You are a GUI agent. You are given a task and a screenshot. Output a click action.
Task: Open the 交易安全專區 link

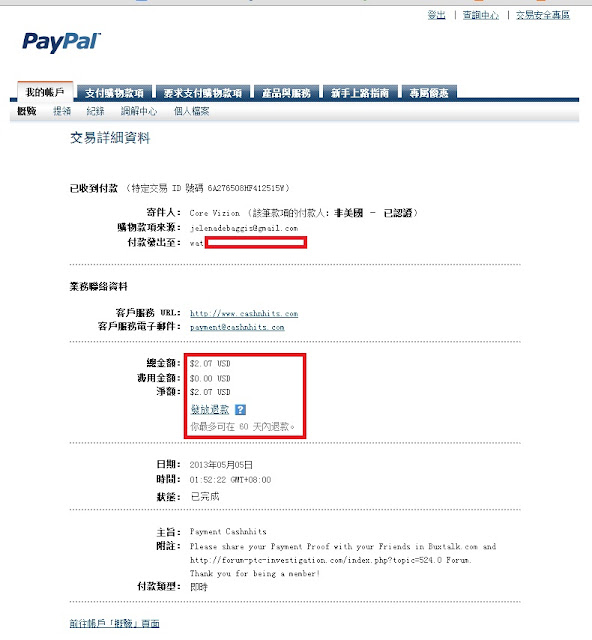click(x=543, y=15)
